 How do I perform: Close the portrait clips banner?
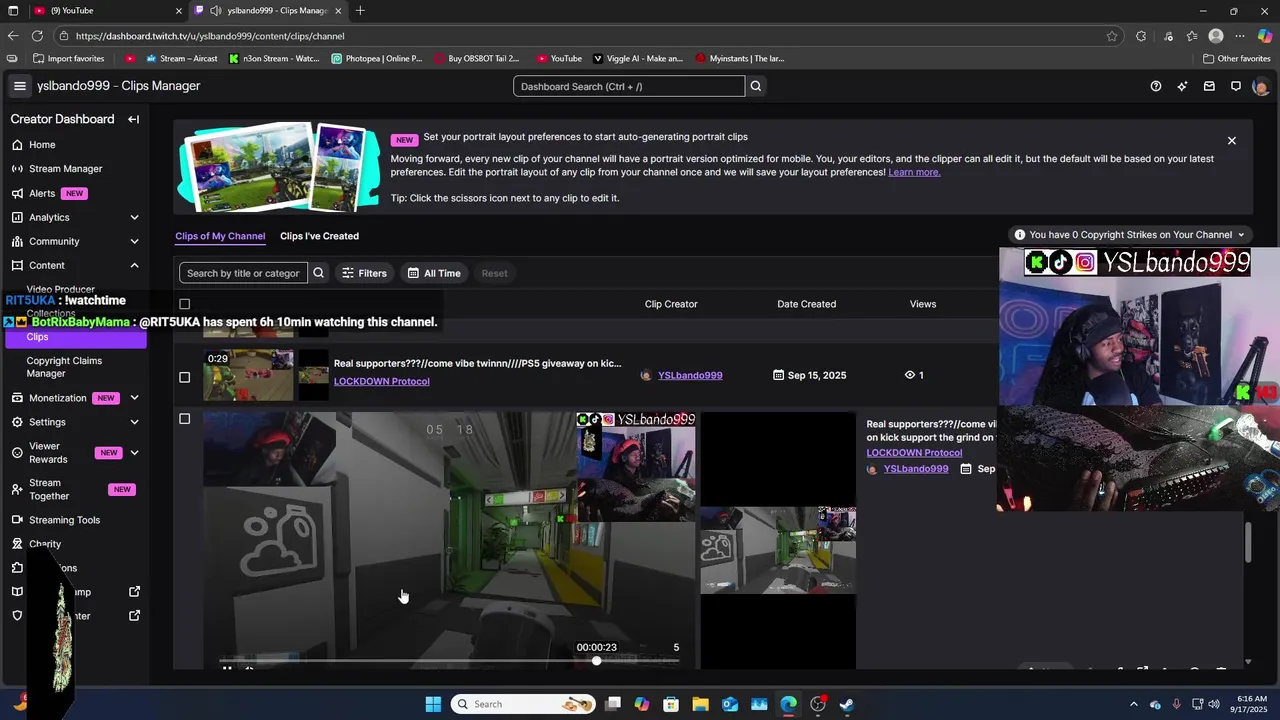point(1232,141)
